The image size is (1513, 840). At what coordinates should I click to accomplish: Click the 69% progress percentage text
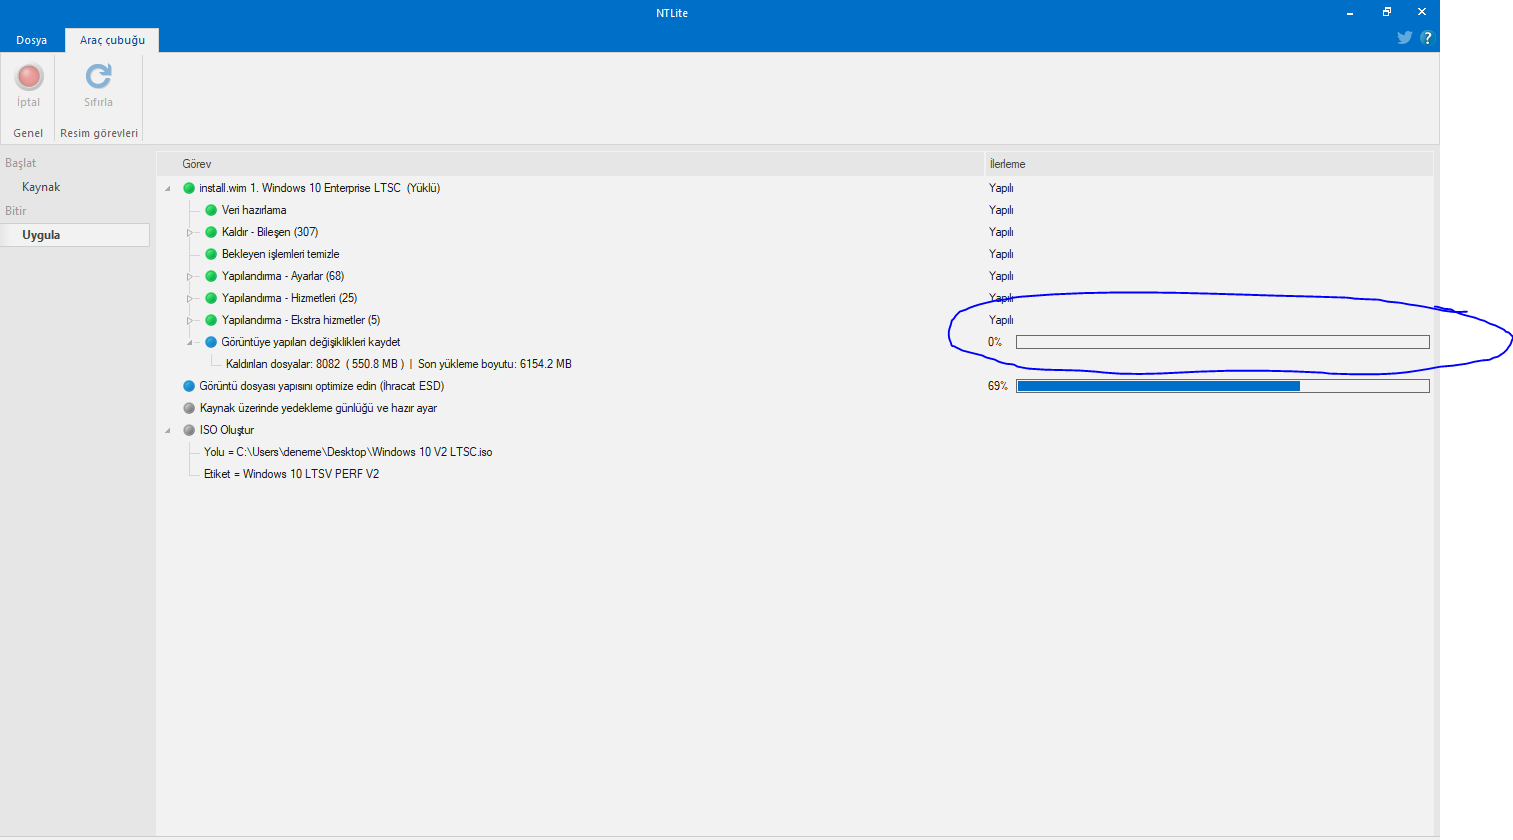pos(998,386)
